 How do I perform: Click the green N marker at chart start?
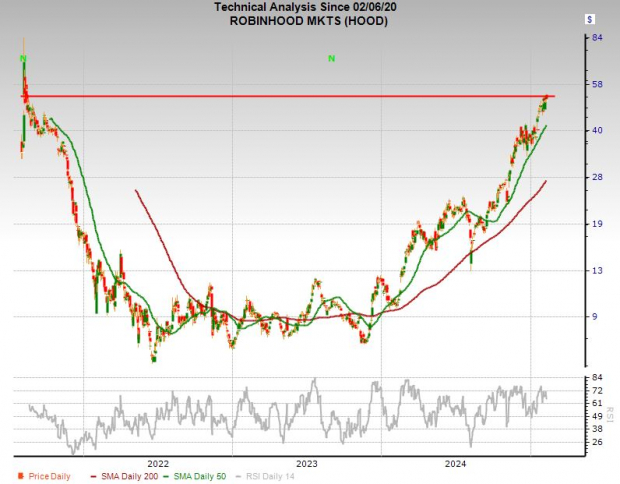[22, 60]
